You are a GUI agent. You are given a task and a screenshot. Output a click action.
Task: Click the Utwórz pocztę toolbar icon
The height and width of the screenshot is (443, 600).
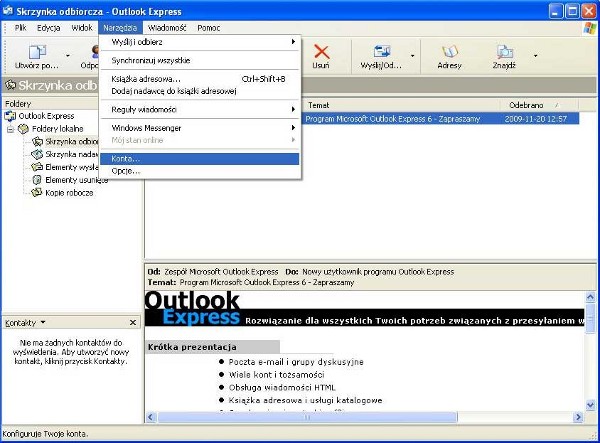pos(37,52)
